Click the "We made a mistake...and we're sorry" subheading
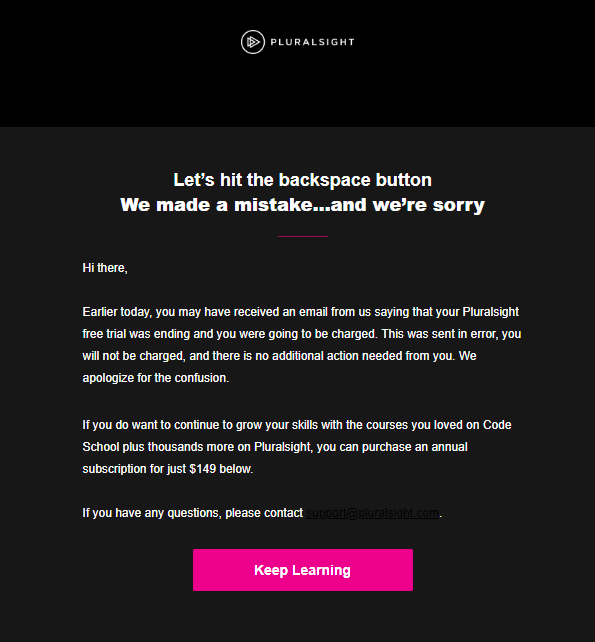 coord(302,205)
